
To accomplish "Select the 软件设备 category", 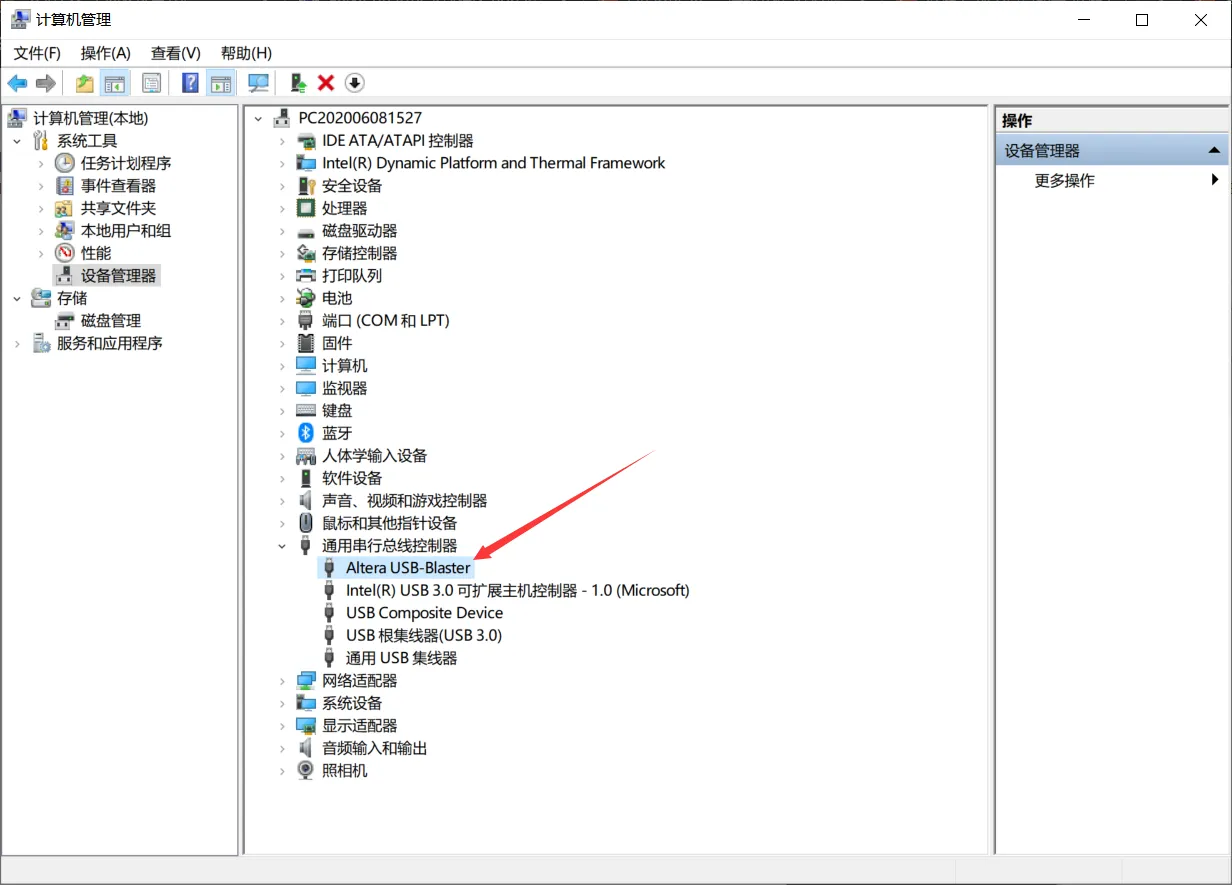I will 352,478.
